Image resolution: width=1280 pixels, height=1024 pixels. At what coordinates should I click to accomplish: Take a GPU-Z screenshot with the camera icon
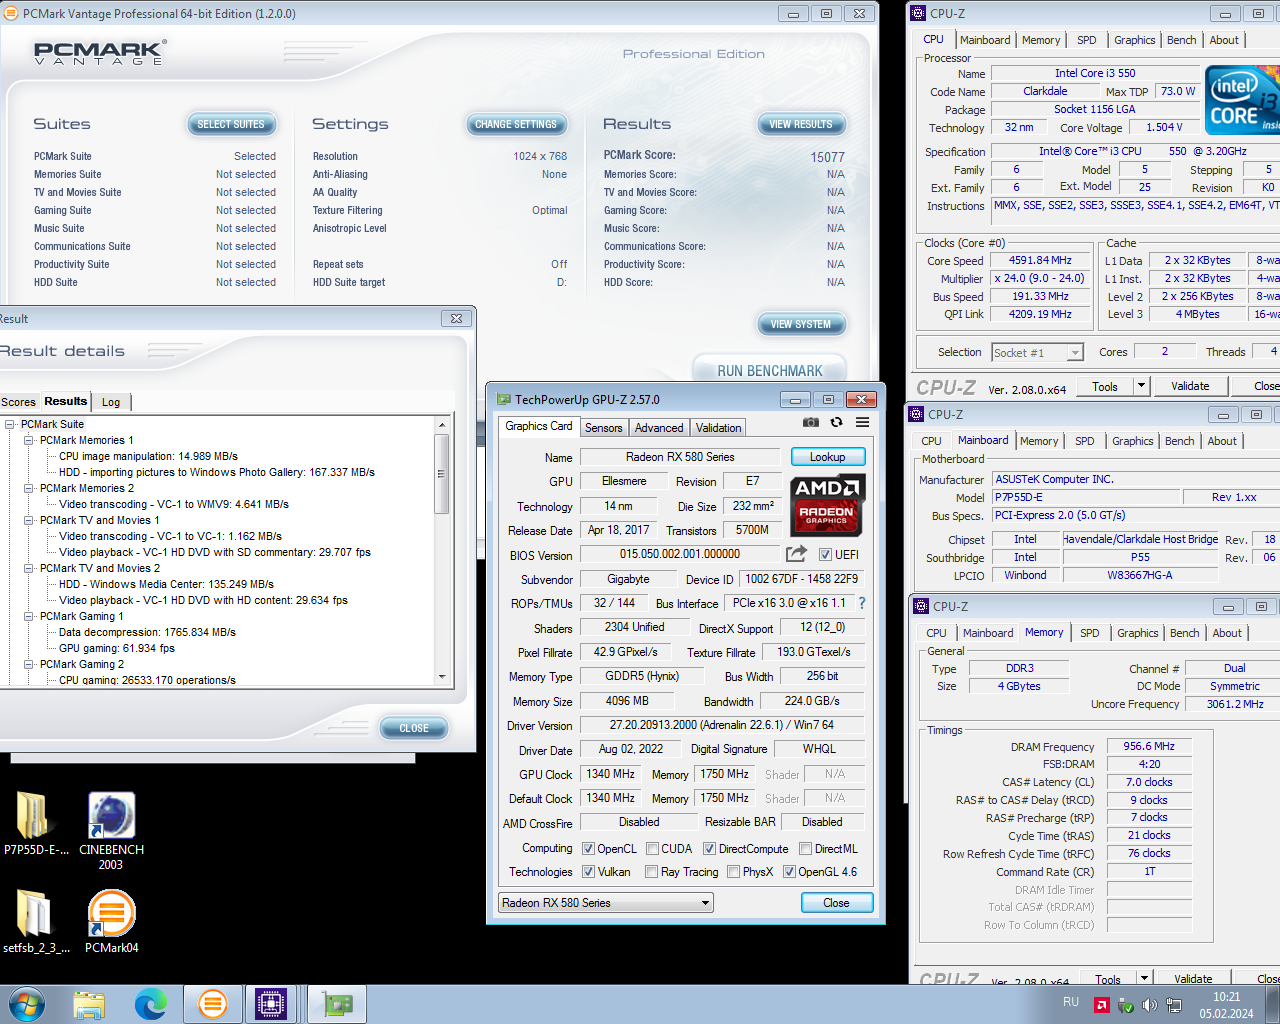(811, 423)
